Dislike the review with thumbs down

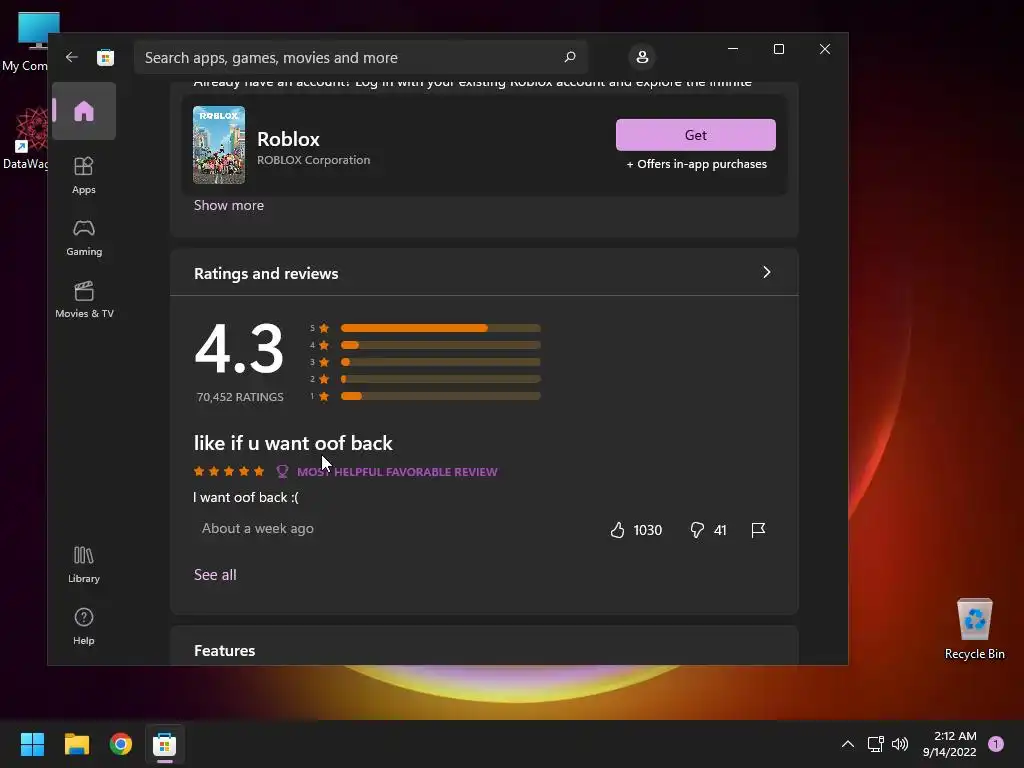click(x=697, y=530)
